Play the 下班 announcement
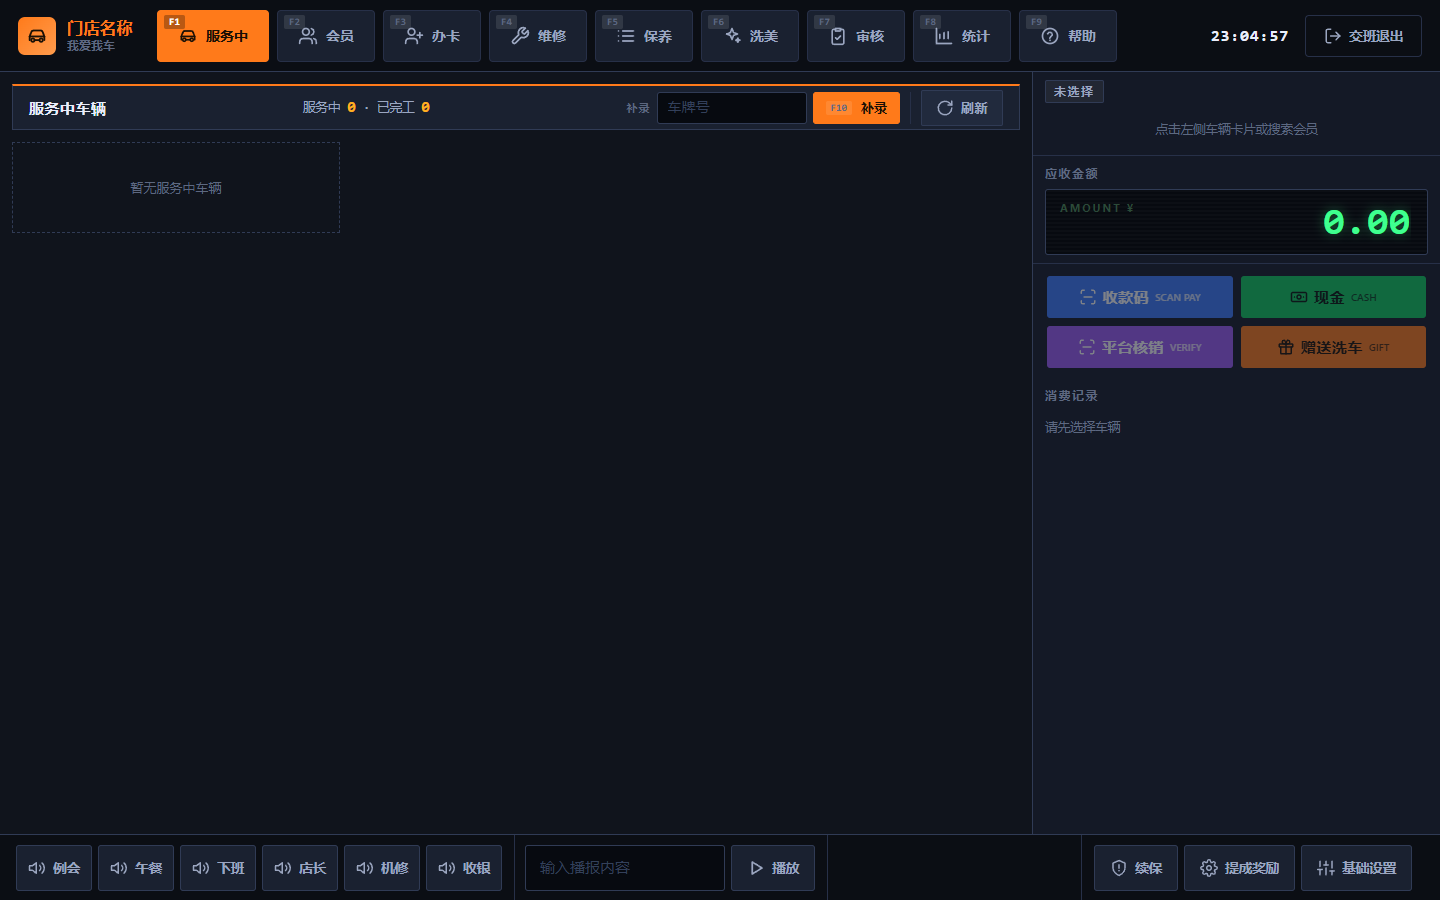Viewport: 1440px width, 900px height. point(218,868)
